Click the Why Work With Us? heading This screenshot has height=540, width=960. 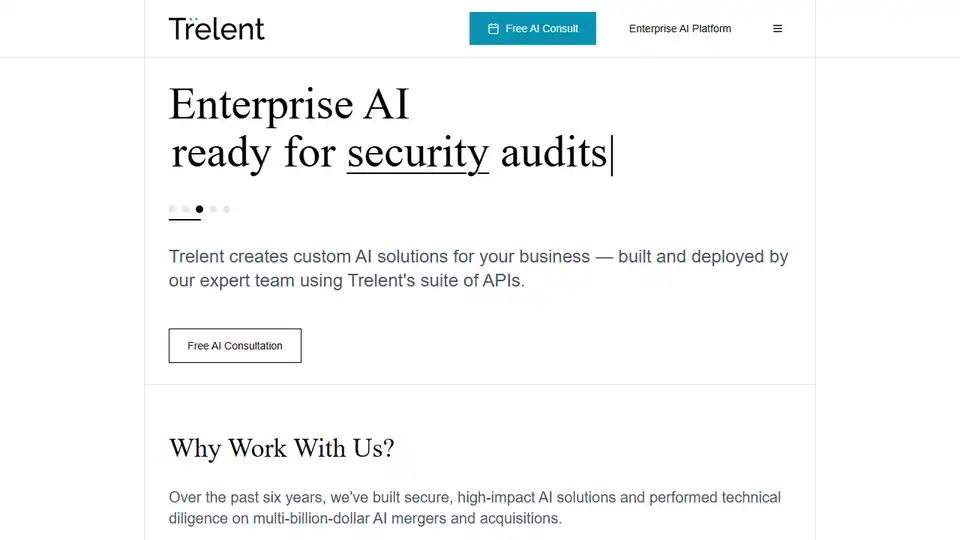[282, 448]
